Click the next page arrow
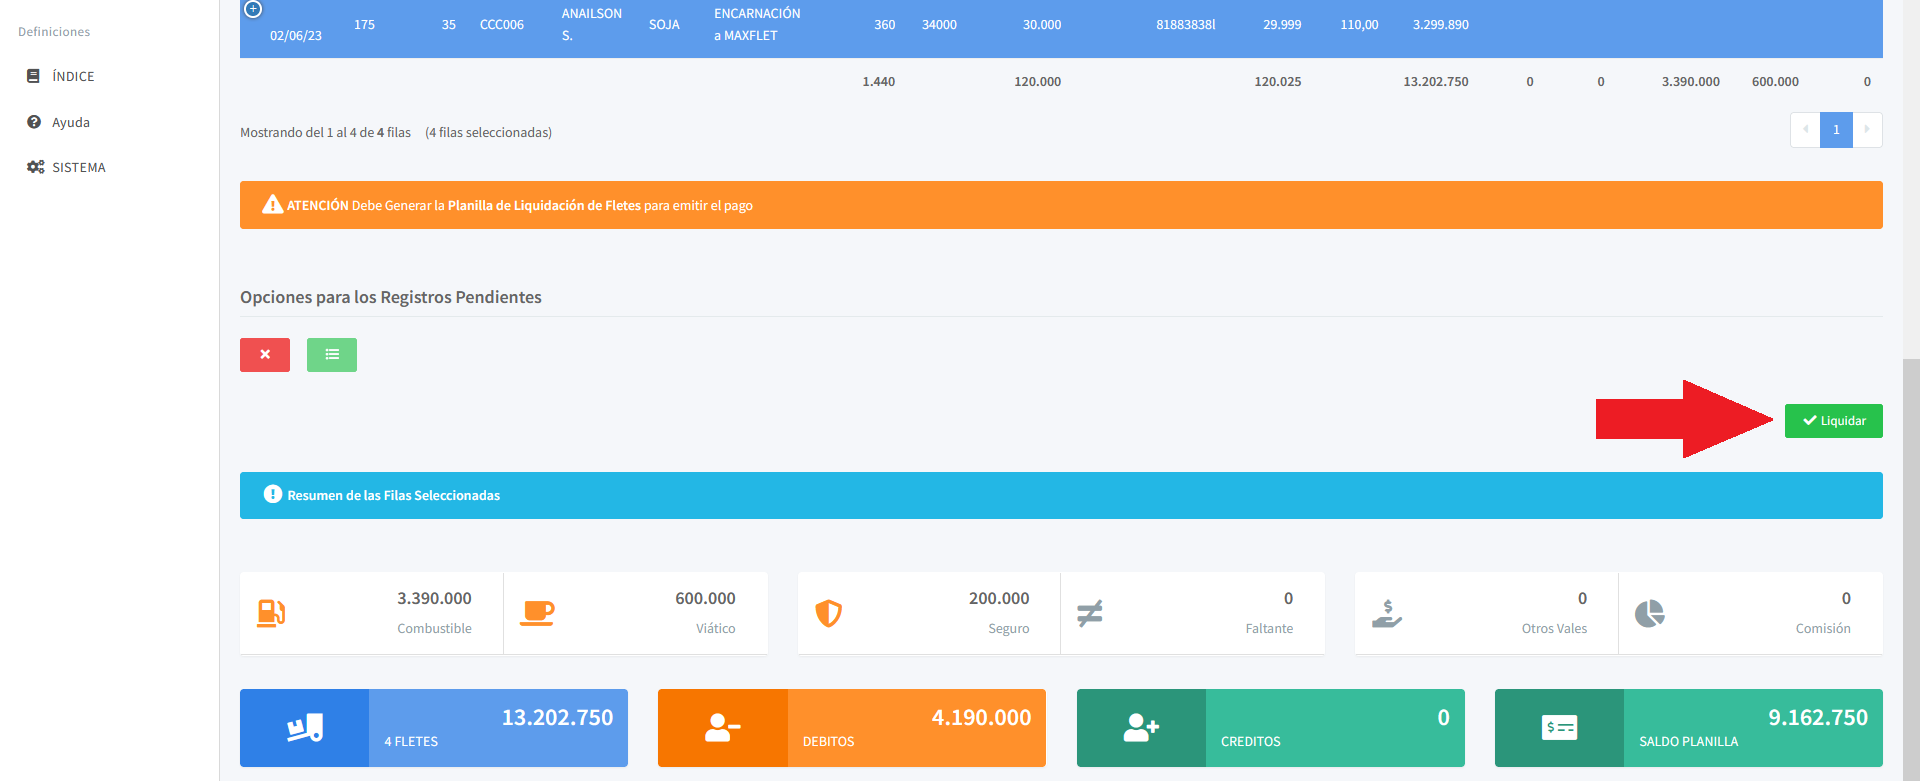 [1867, 130]
